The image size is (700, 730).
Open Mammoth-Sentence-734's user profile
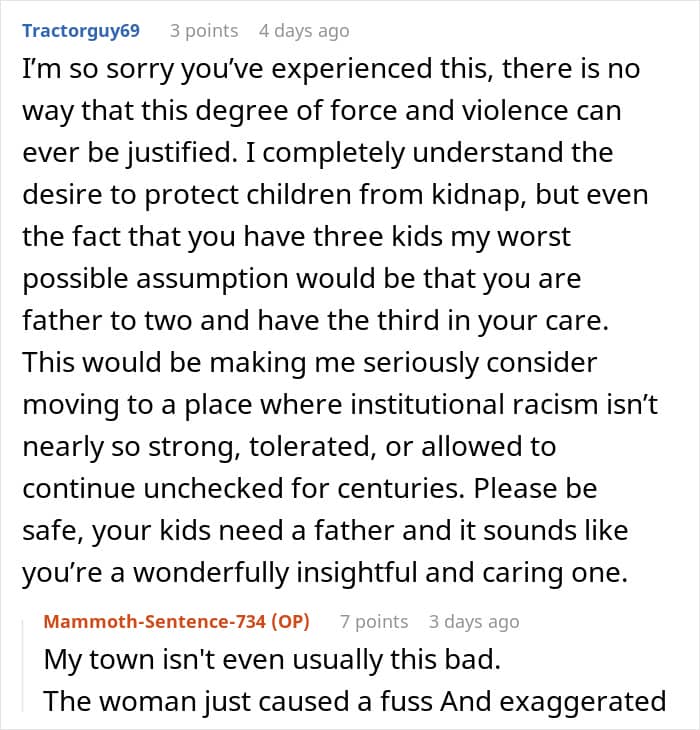coord(155,622)
